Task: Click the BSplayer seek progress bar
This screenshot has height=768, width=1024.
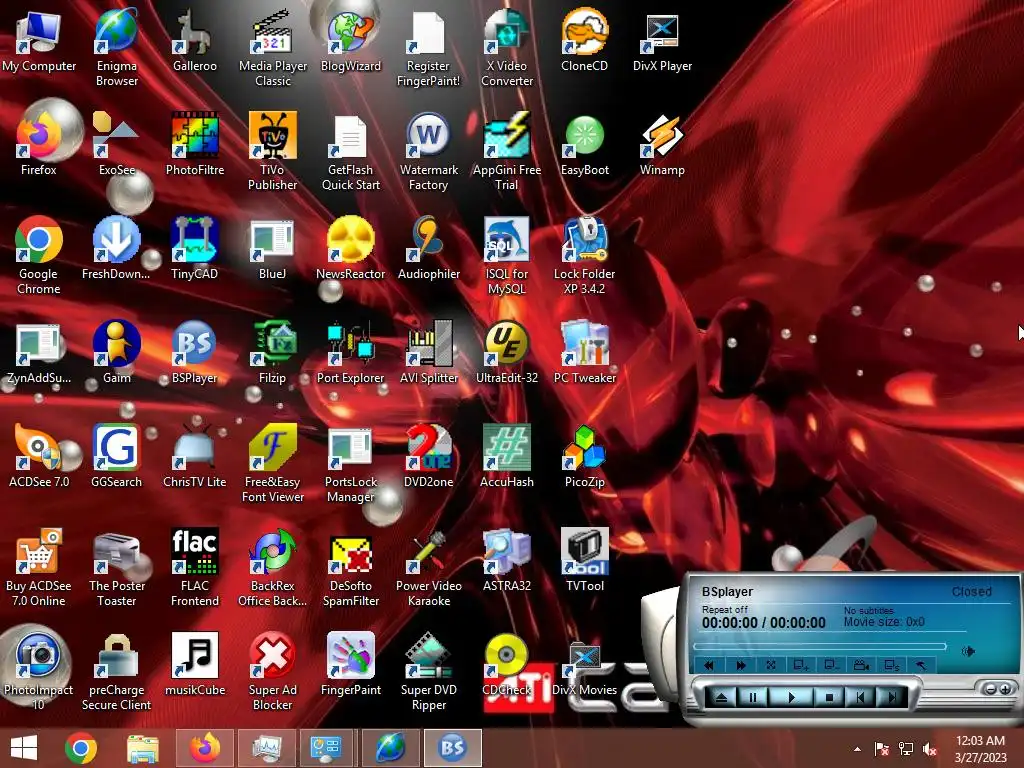Action: click(x=820, y=646)
